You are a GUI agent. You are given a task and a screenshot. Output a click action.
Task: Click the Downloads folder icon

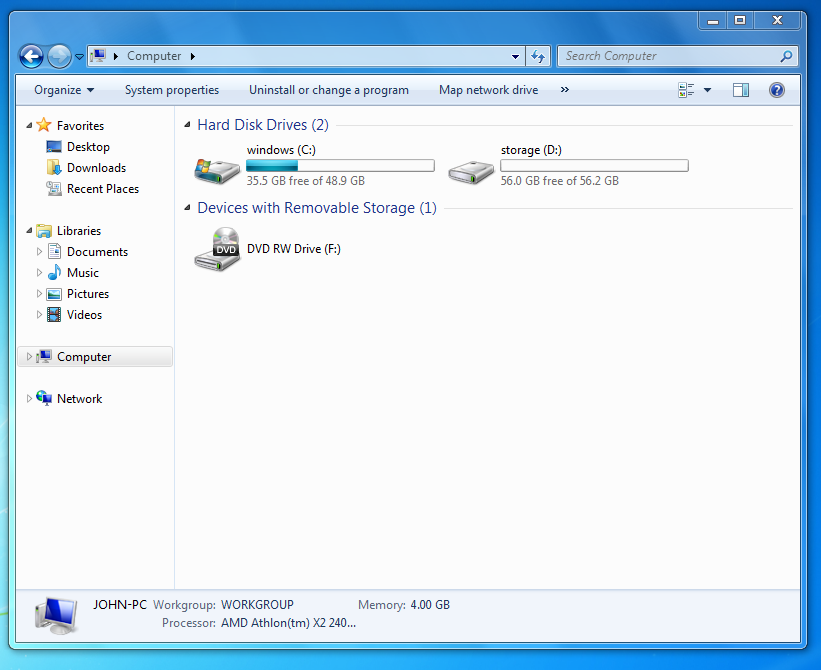(54, 168)
